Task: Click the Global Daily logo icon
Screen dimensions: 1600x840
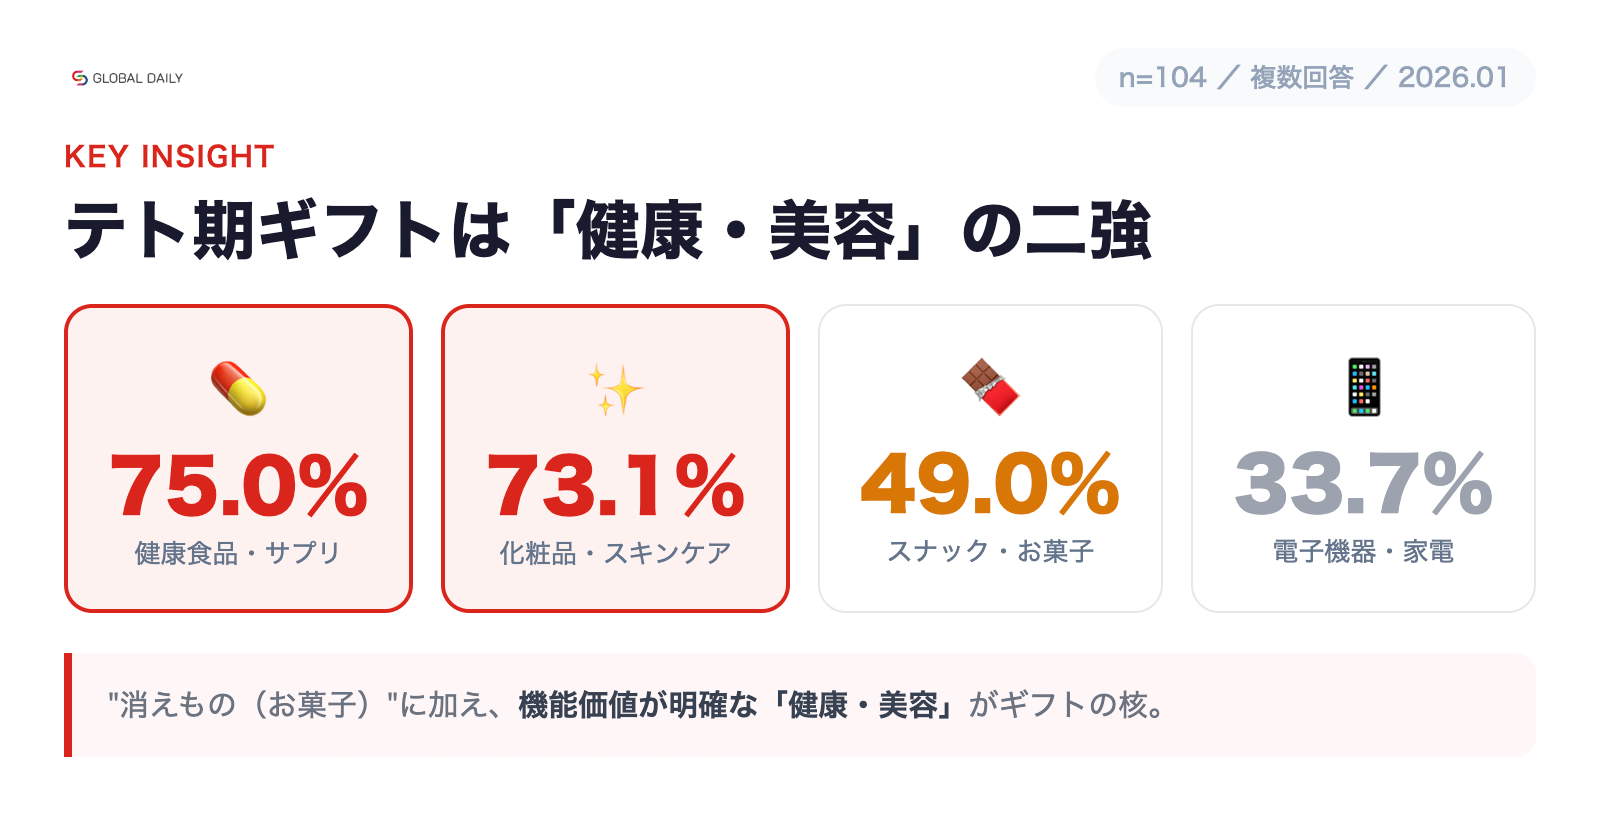Action: [80, 78]
